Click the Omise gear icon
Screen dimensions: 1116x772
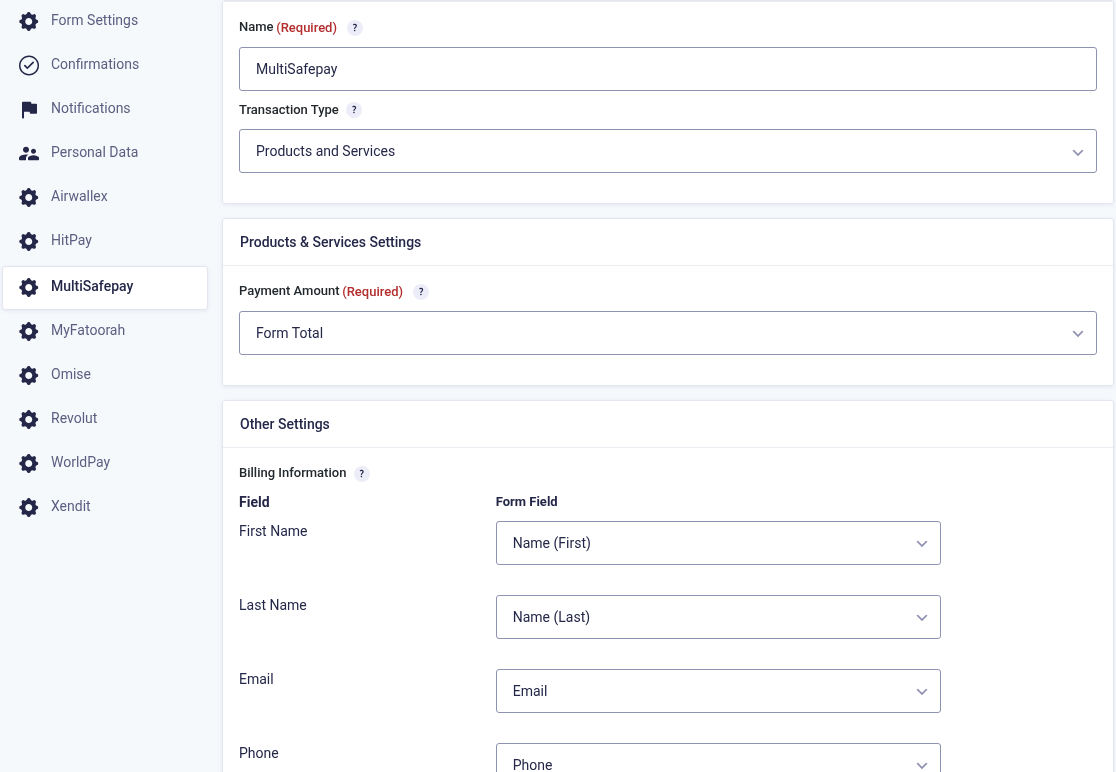[28, 375]
